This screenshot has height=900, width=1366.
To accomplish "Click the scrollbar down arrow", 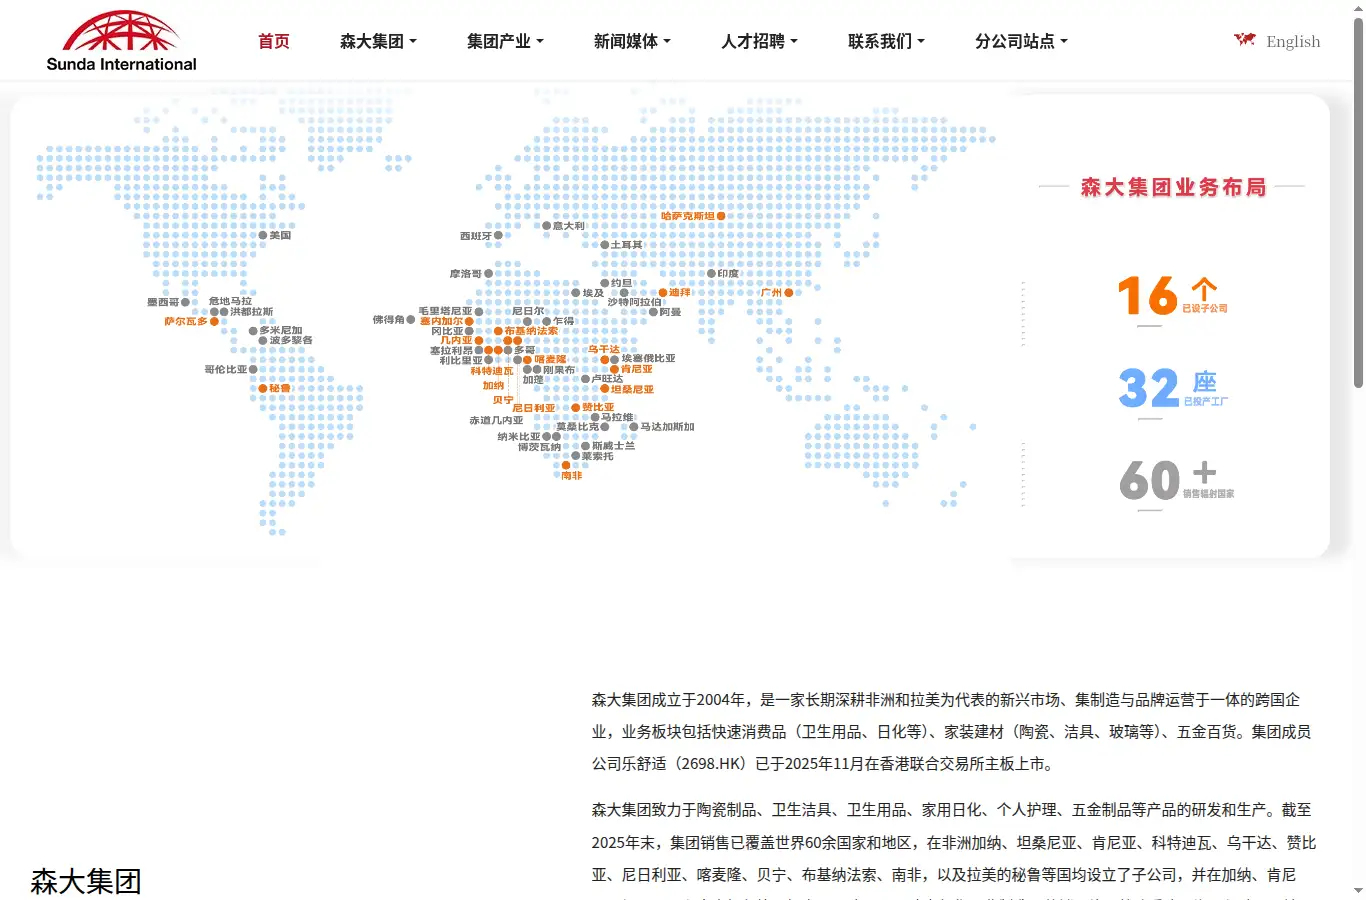I will 1358,890.
